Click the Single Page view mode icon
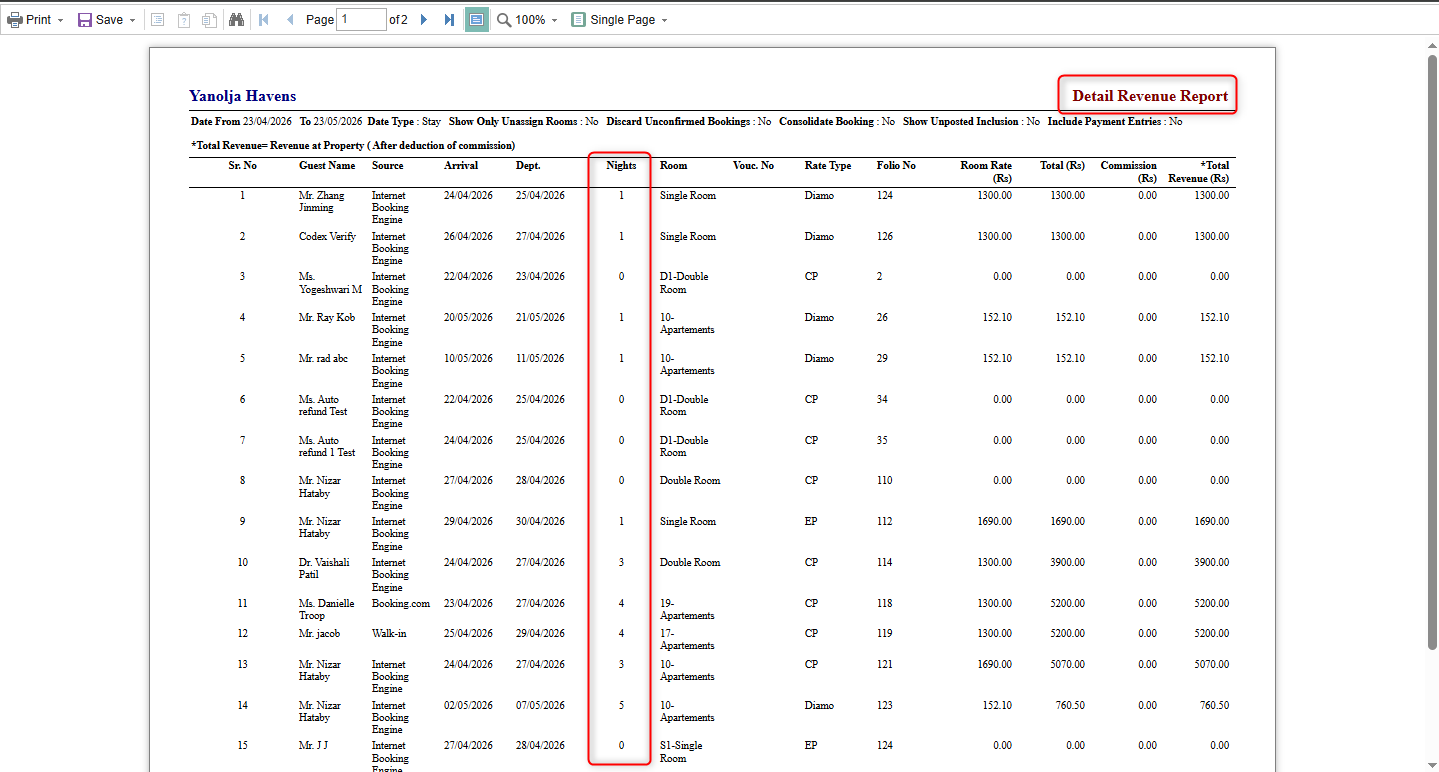1439x772 pixels. click(x=578, y=20)
